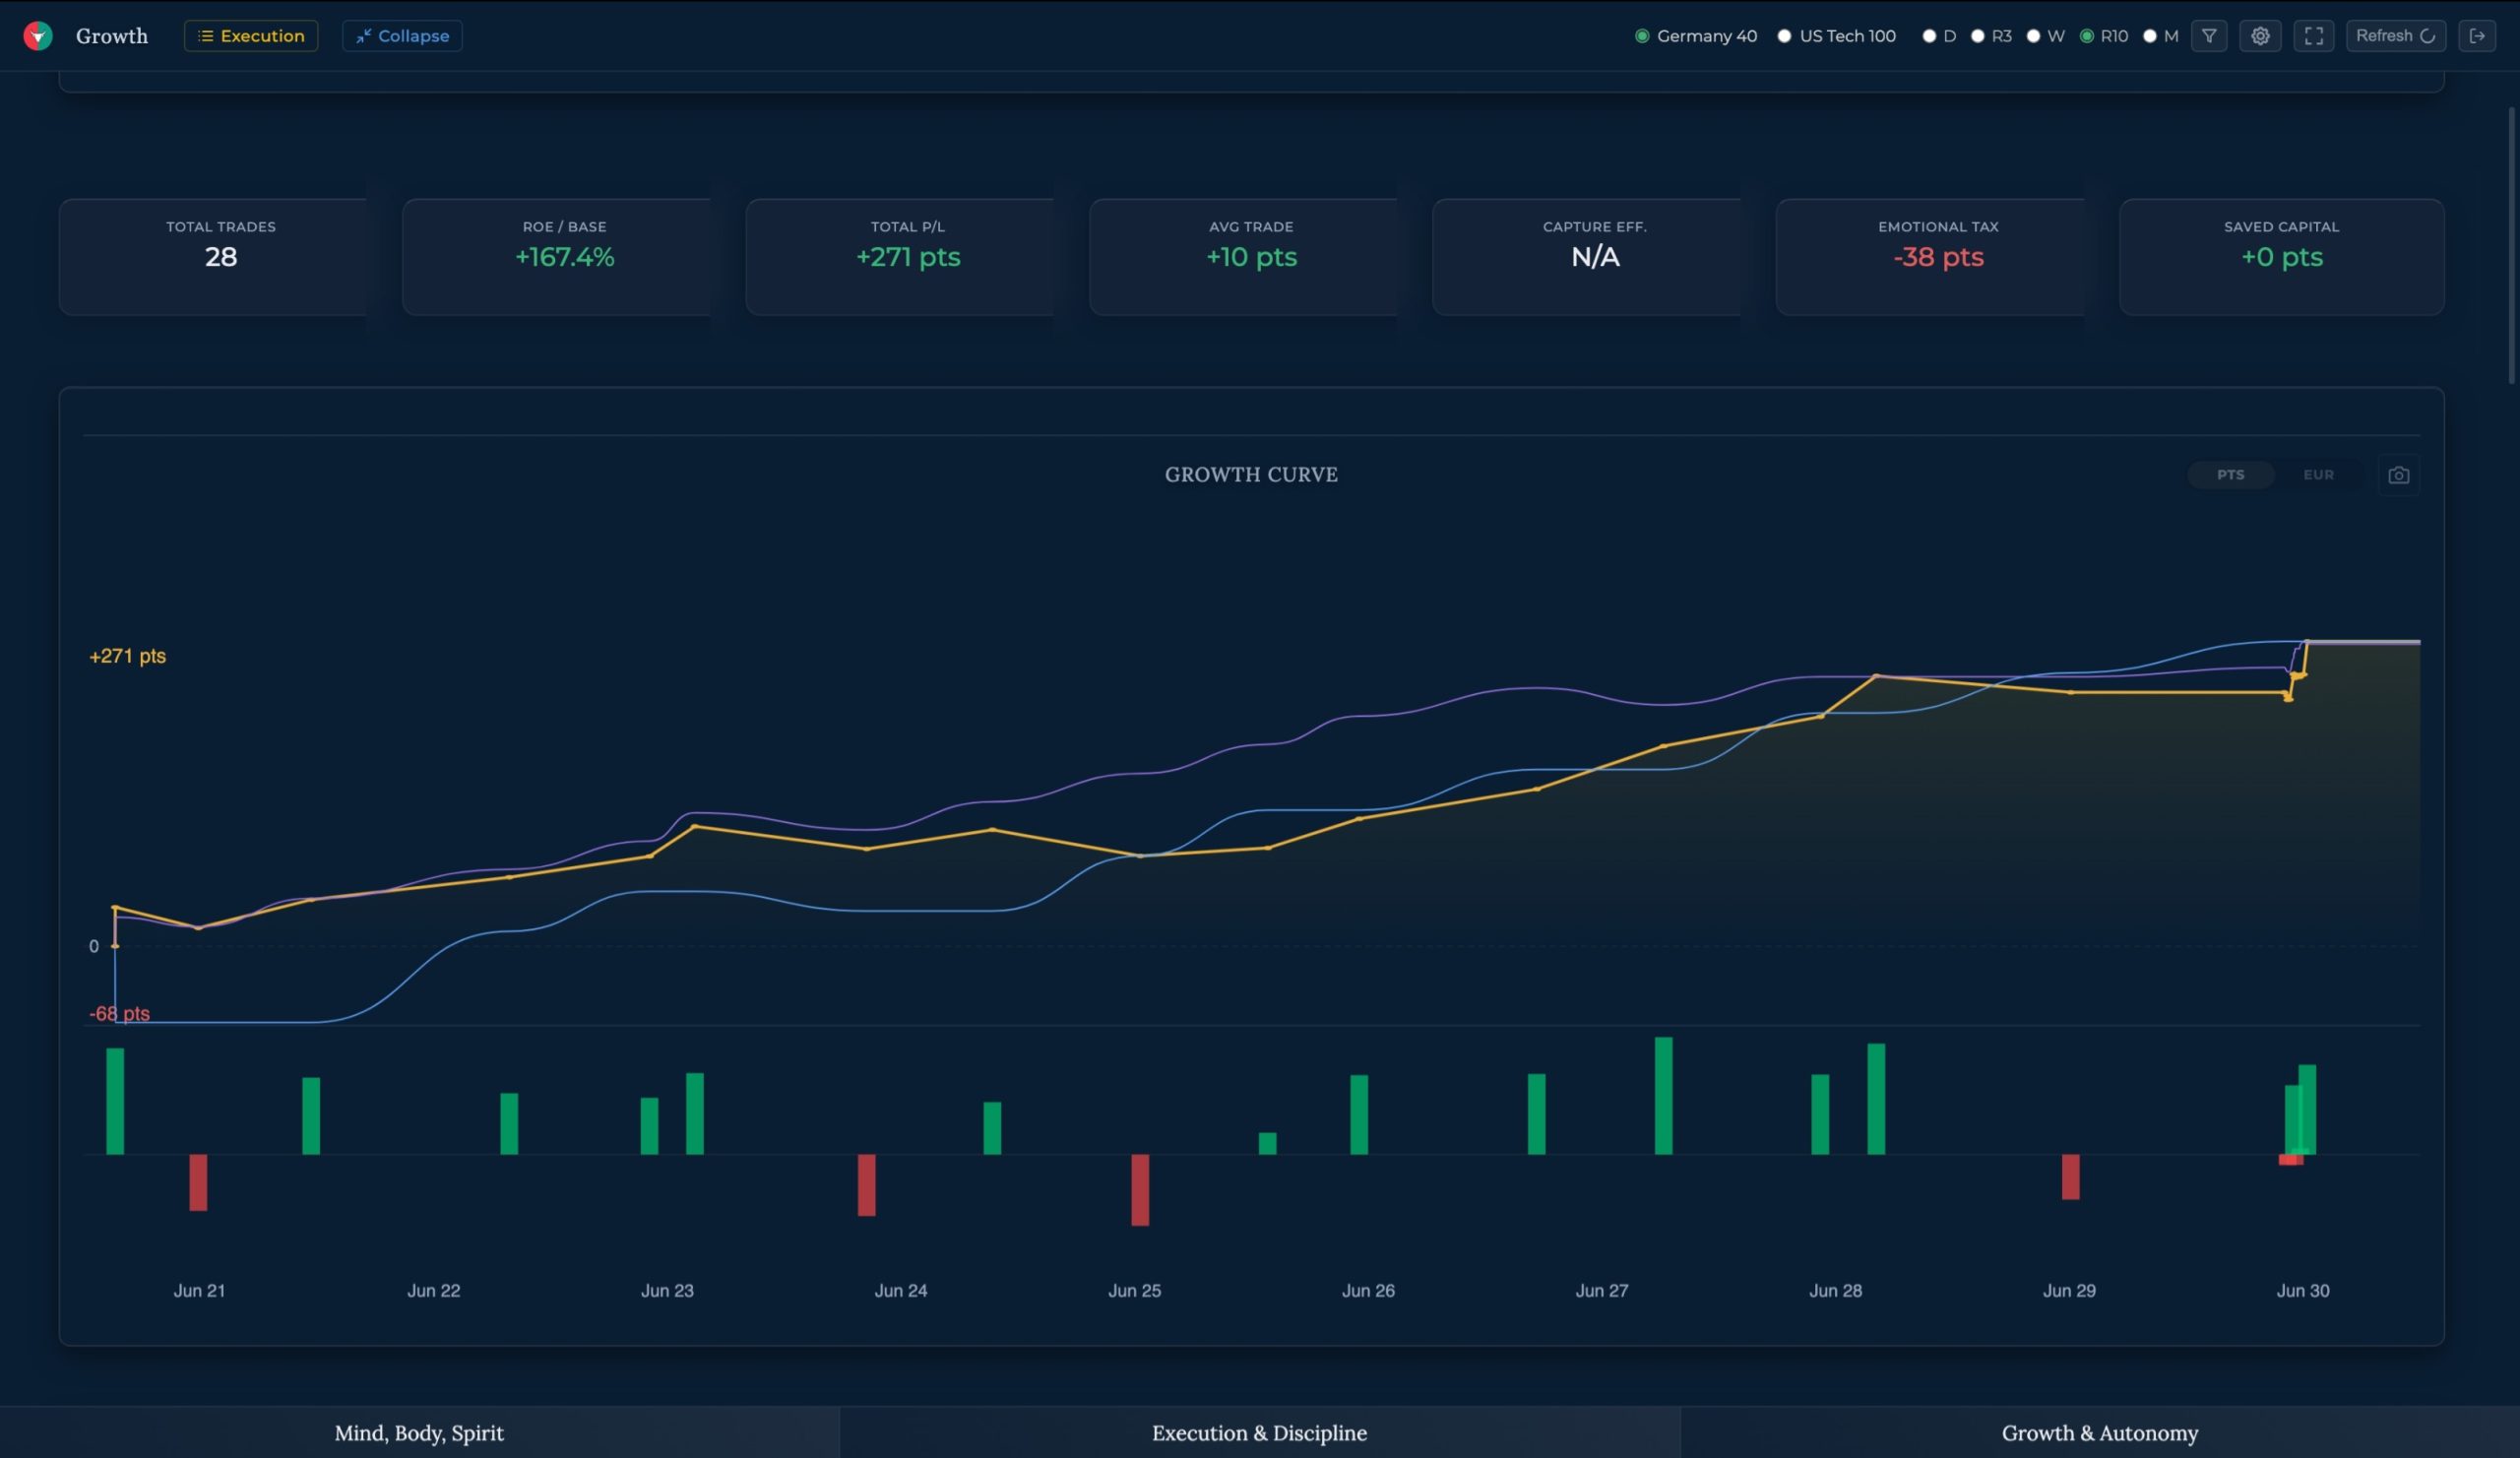Open settings via the gear icon
This screenshot has width=2520, height=1458.
[2260, 36]
